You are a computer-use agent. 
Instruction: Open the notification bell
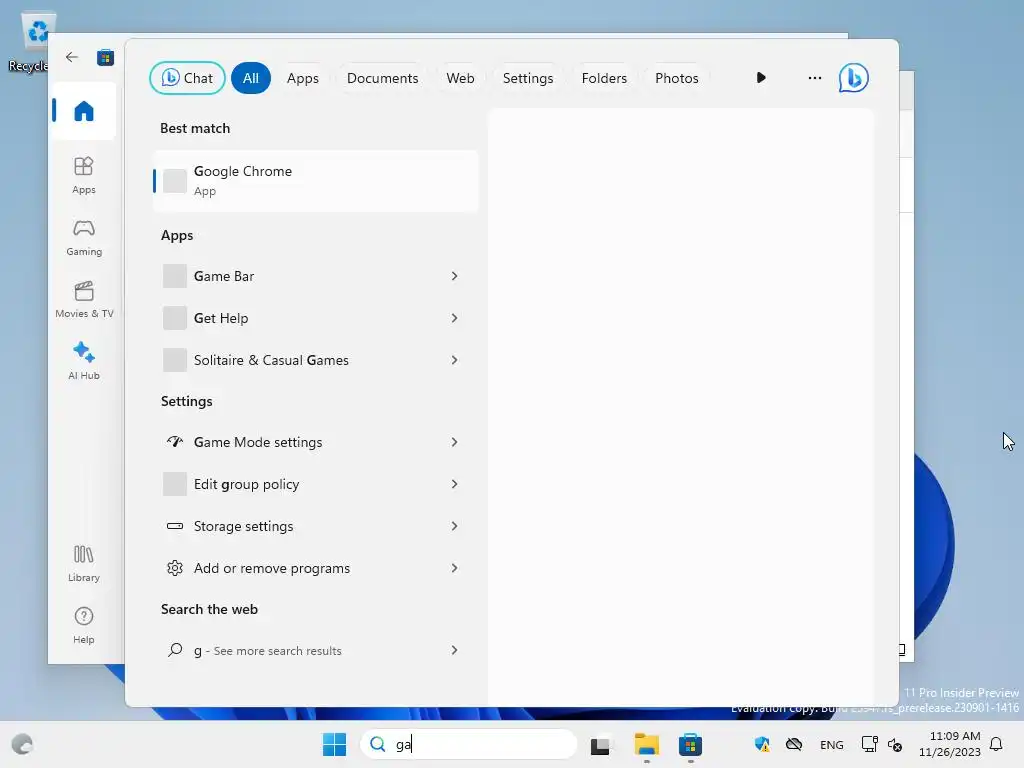click(x=996, y=744)
